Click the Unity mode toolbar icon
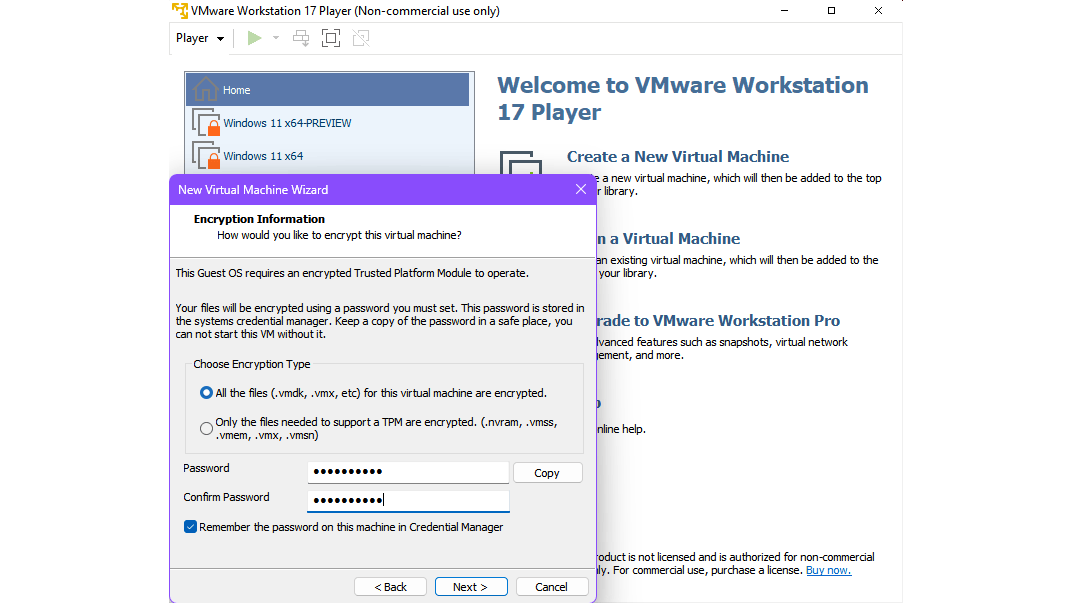 tap(361, 38)
